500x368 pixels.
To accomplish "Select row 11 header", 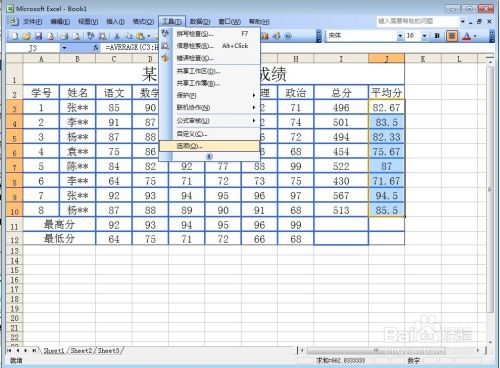I will [x=14, y=225].
